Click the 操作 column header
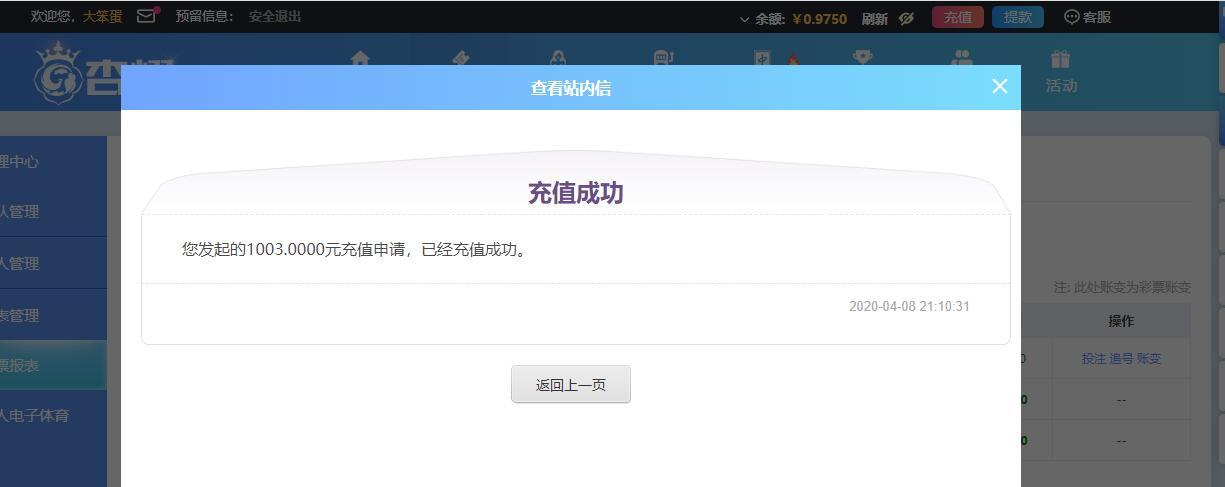 (x=1121, y=321)
